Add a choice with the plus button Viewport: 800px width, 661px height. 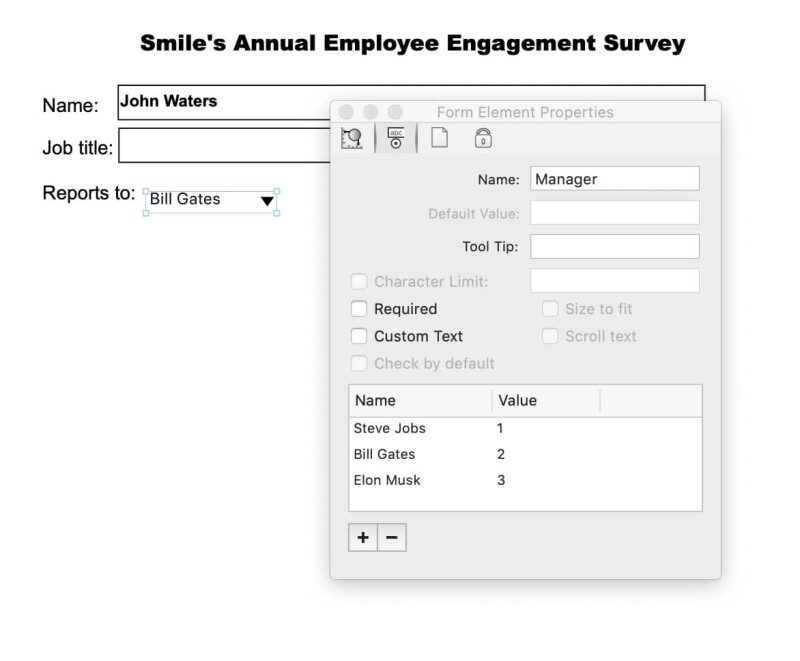coord(363,537)
